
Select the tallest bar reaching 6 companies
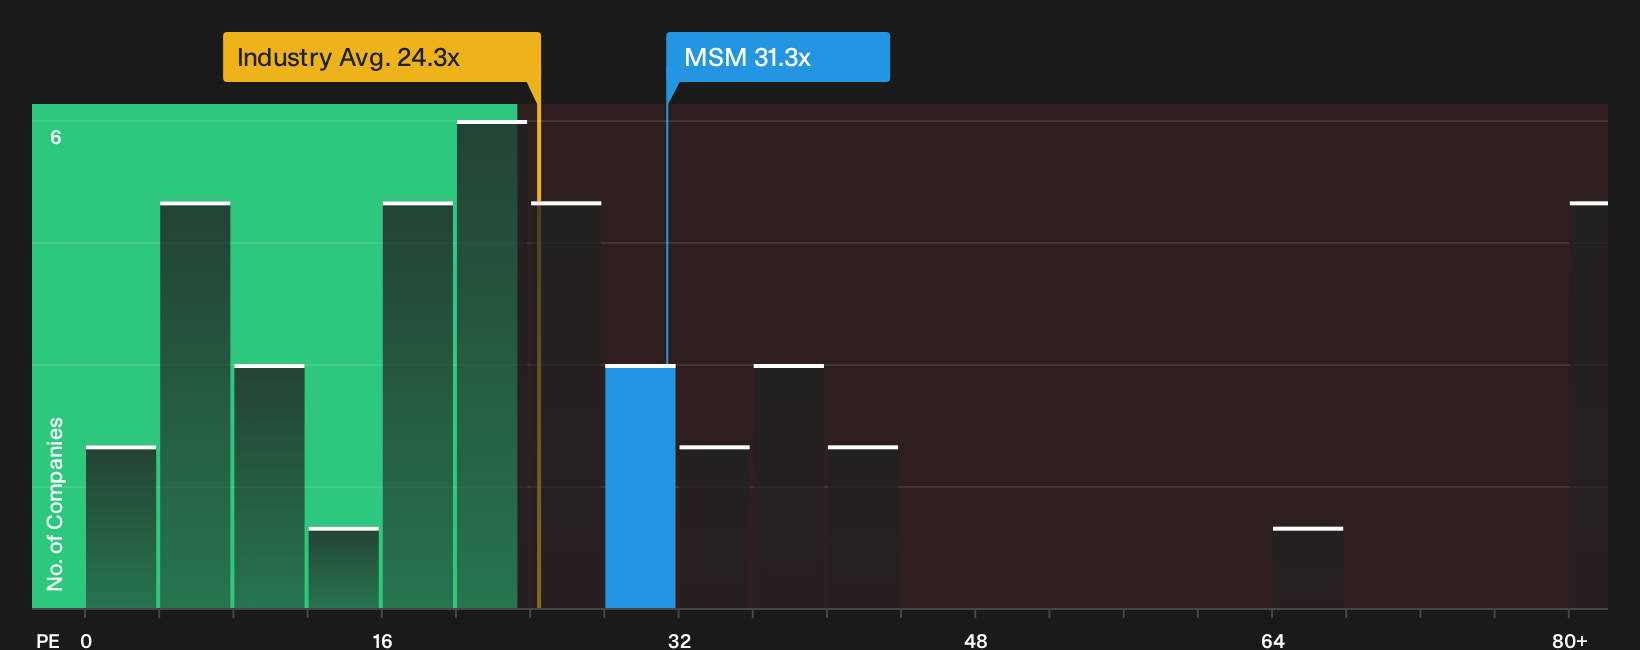point(491,364)
